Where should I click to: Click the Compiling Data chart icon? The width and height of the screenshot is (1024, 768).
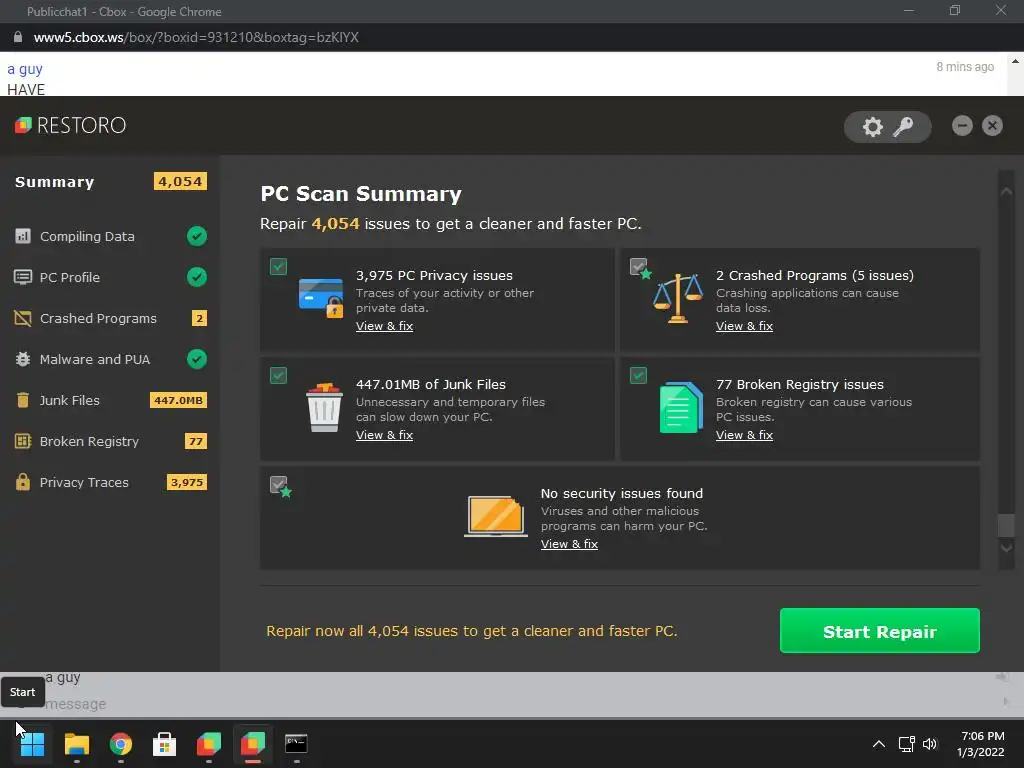(23, 236)
